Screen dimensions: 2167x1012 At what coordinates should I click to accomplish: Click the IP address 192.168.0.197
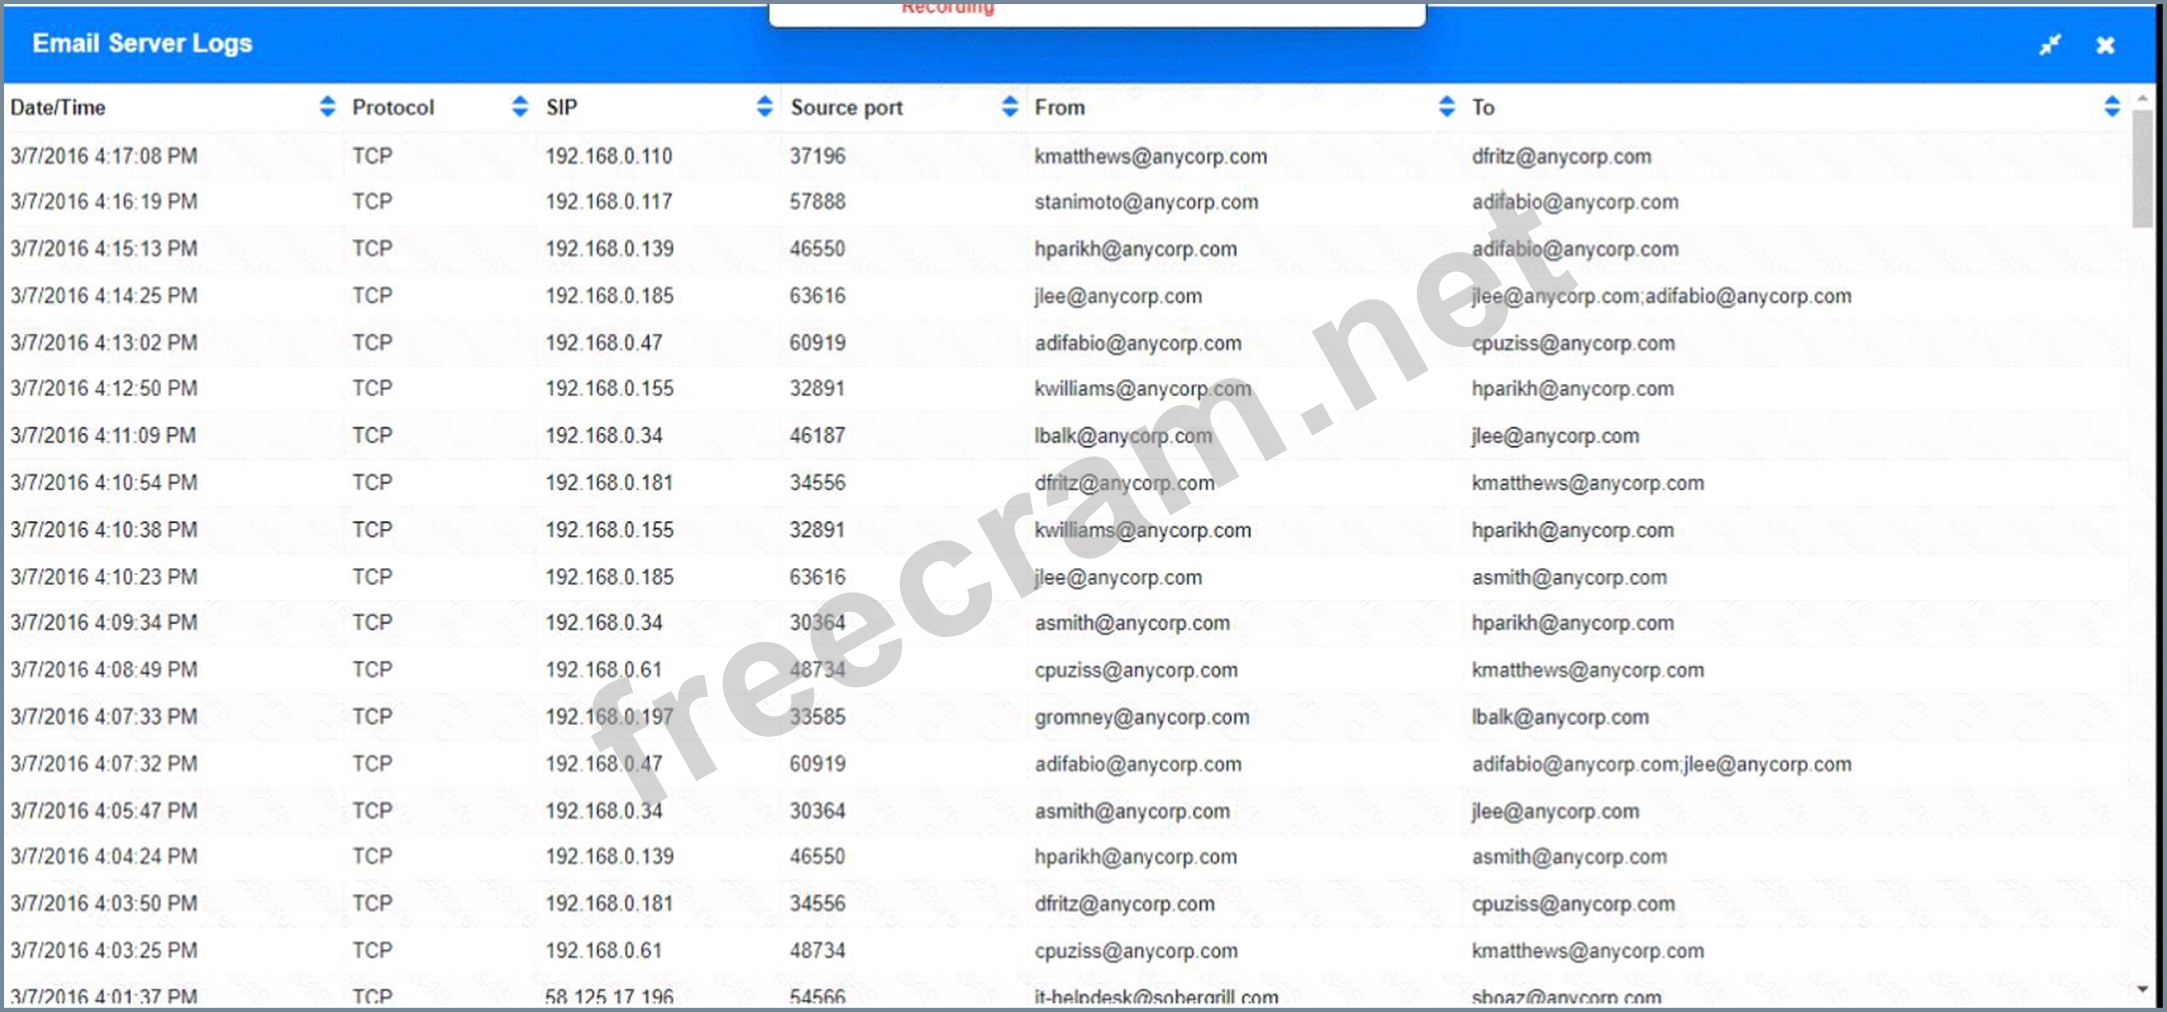pos(609,717)
